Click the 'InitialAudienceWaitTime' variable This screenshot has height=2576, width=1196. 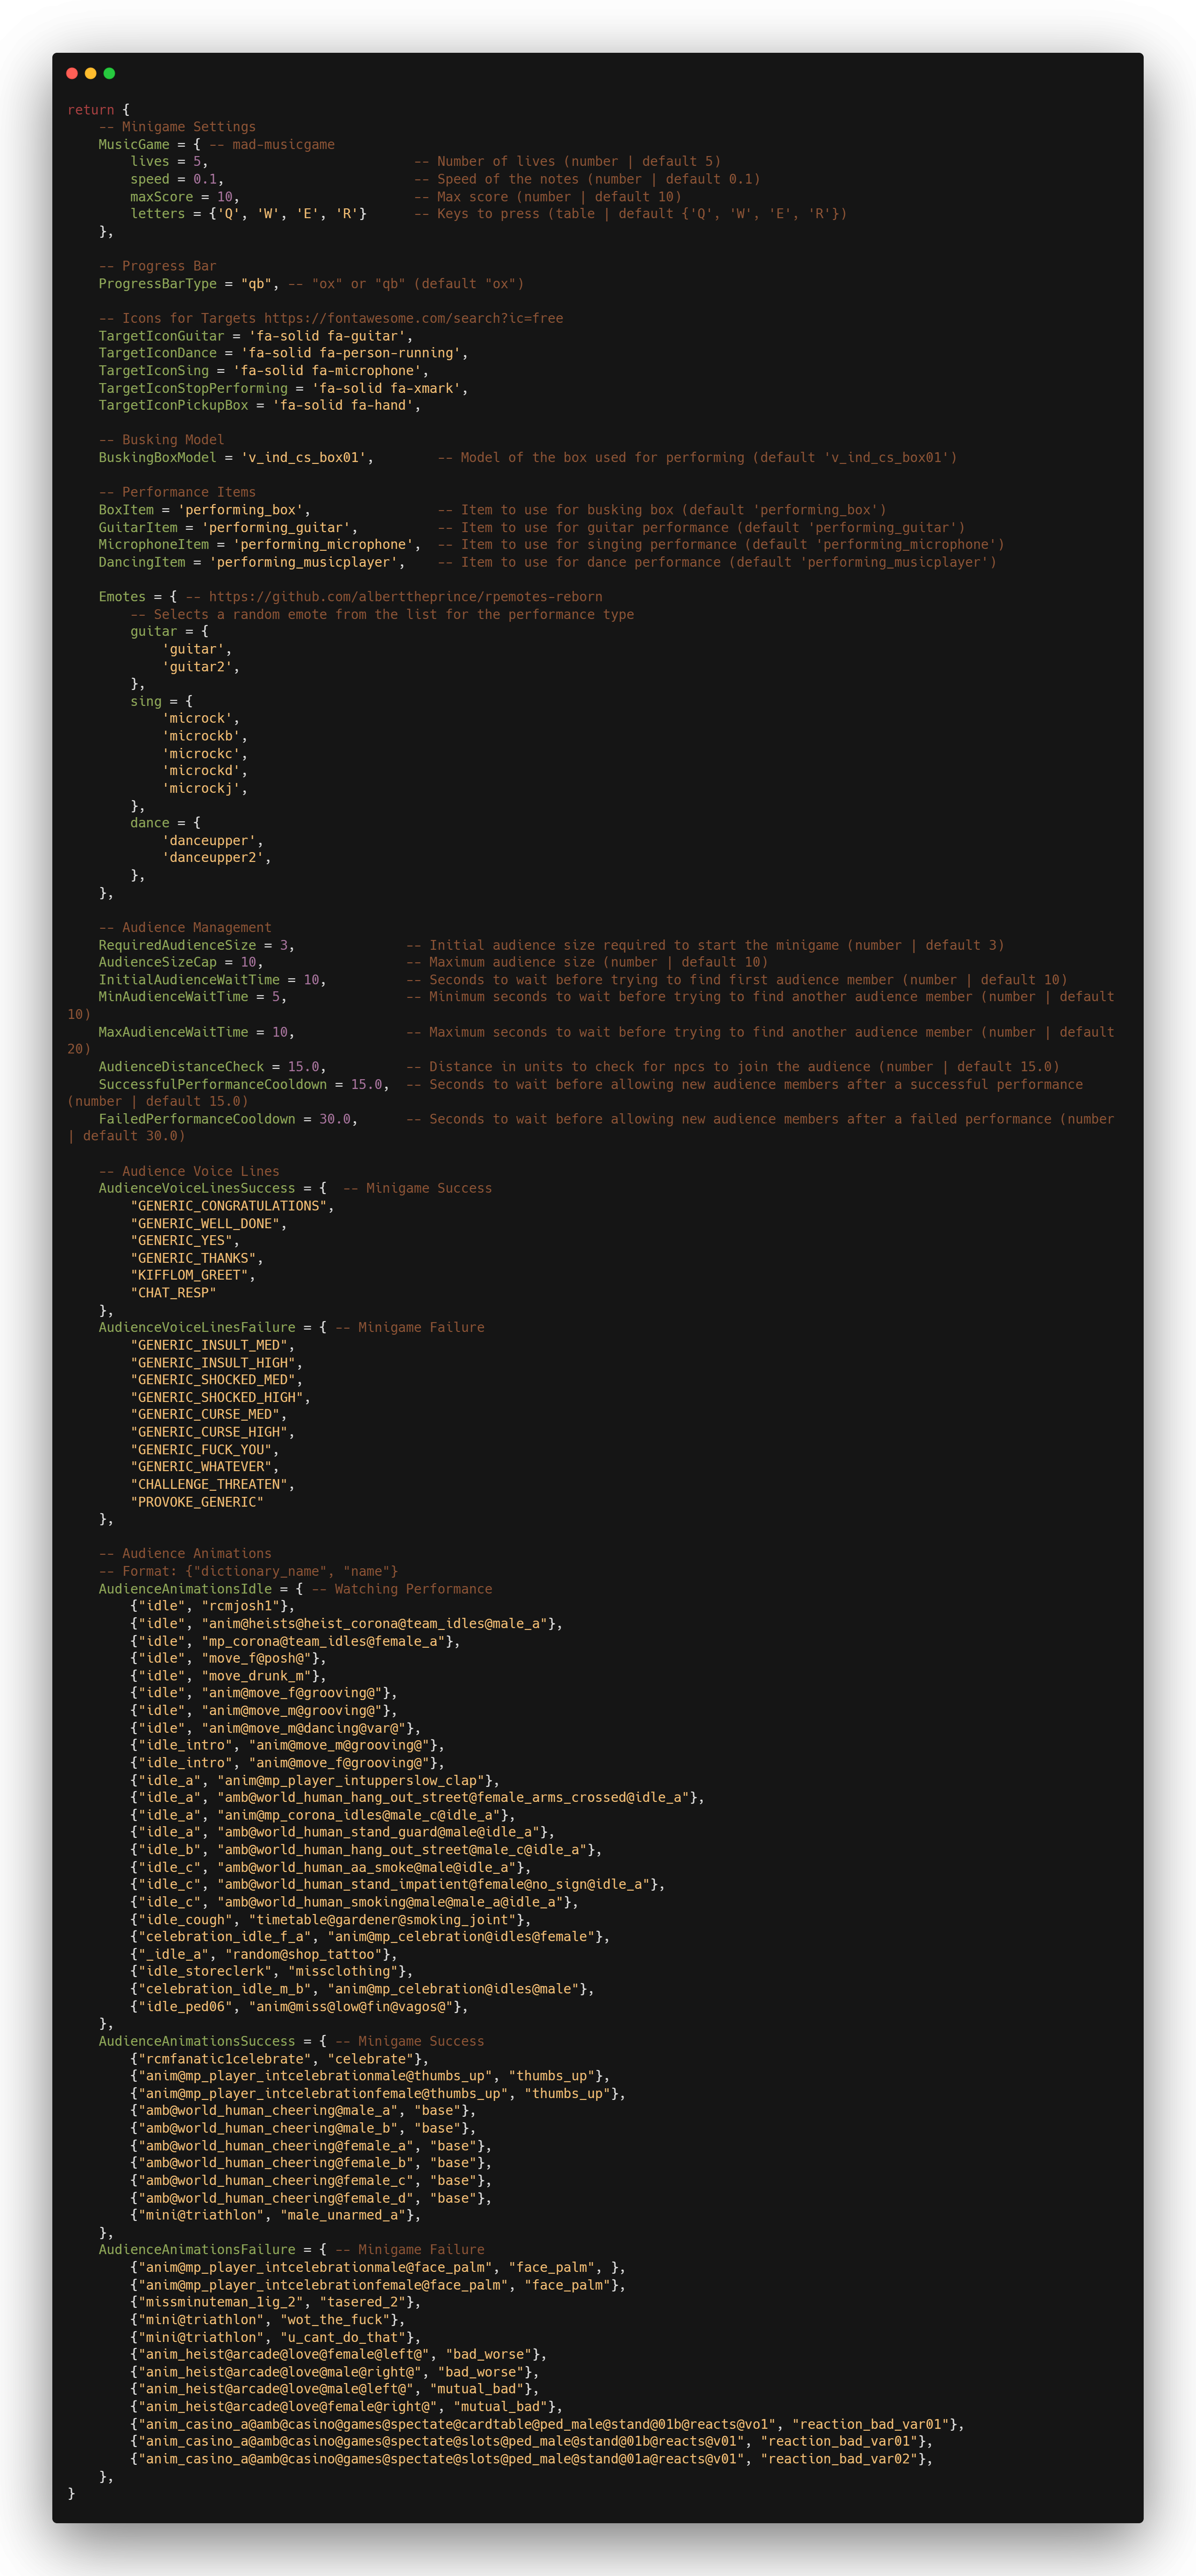[x=189, y=980]
